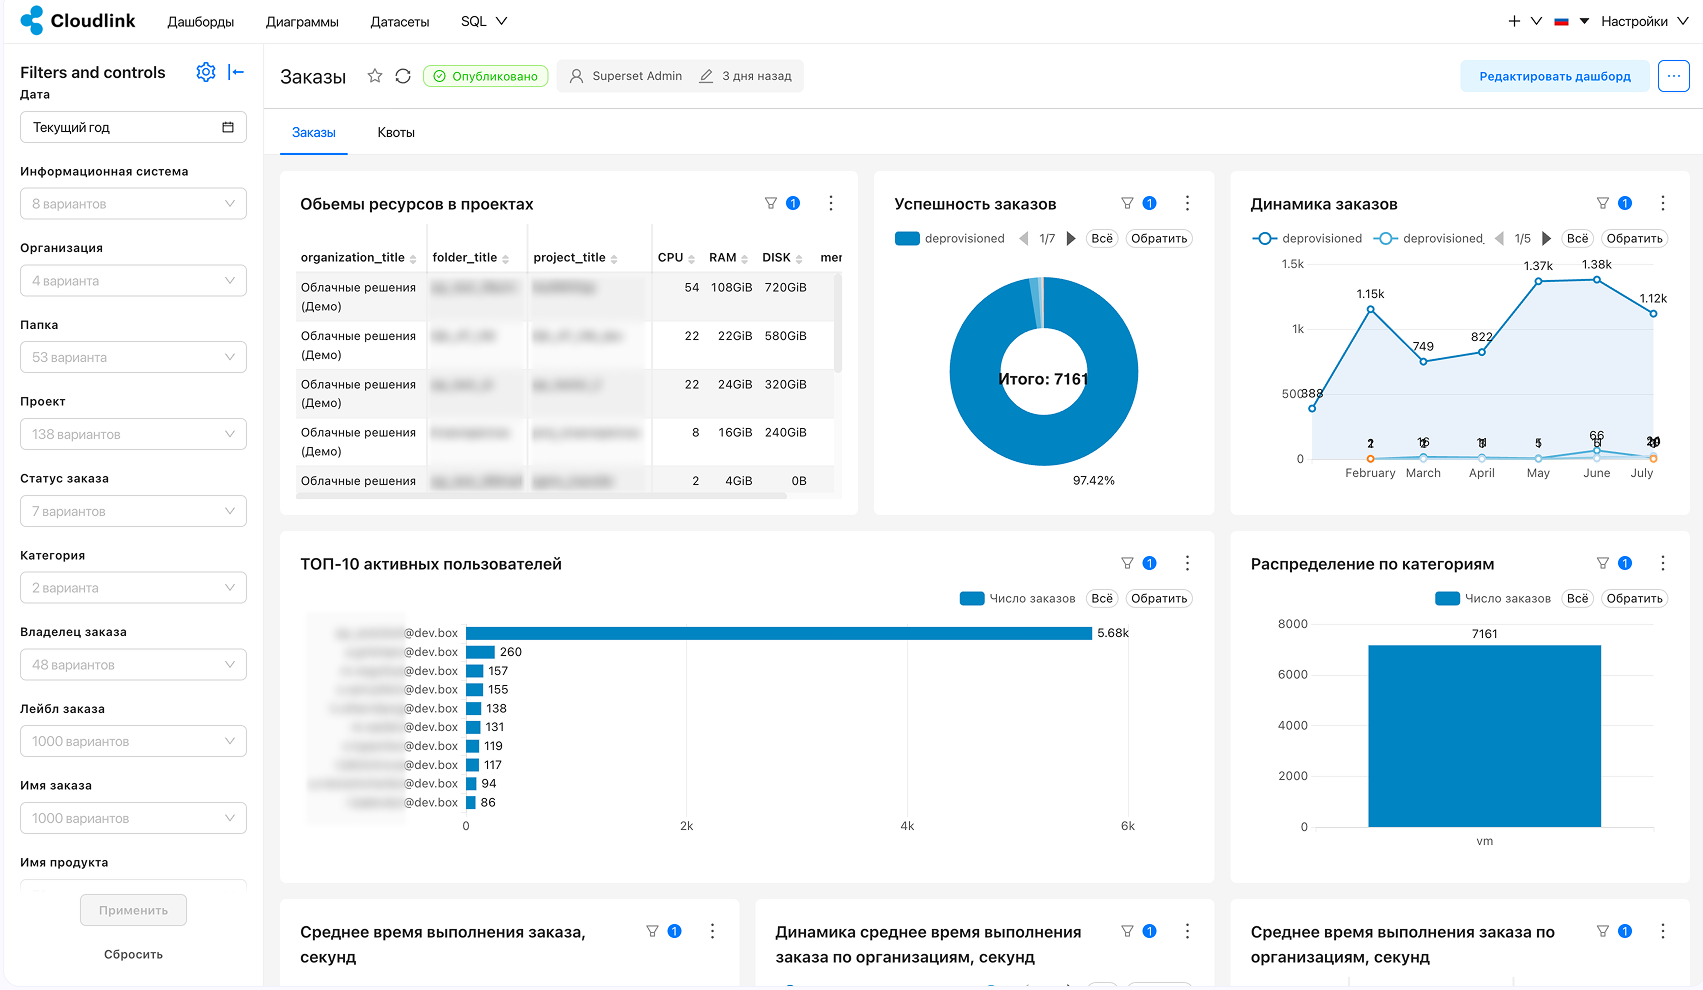The height and width of the screenshot is (990, 1703).
Task: Toggle Число заказов legend in ТОП-10 chart
Action: [x=1018, y=598]
